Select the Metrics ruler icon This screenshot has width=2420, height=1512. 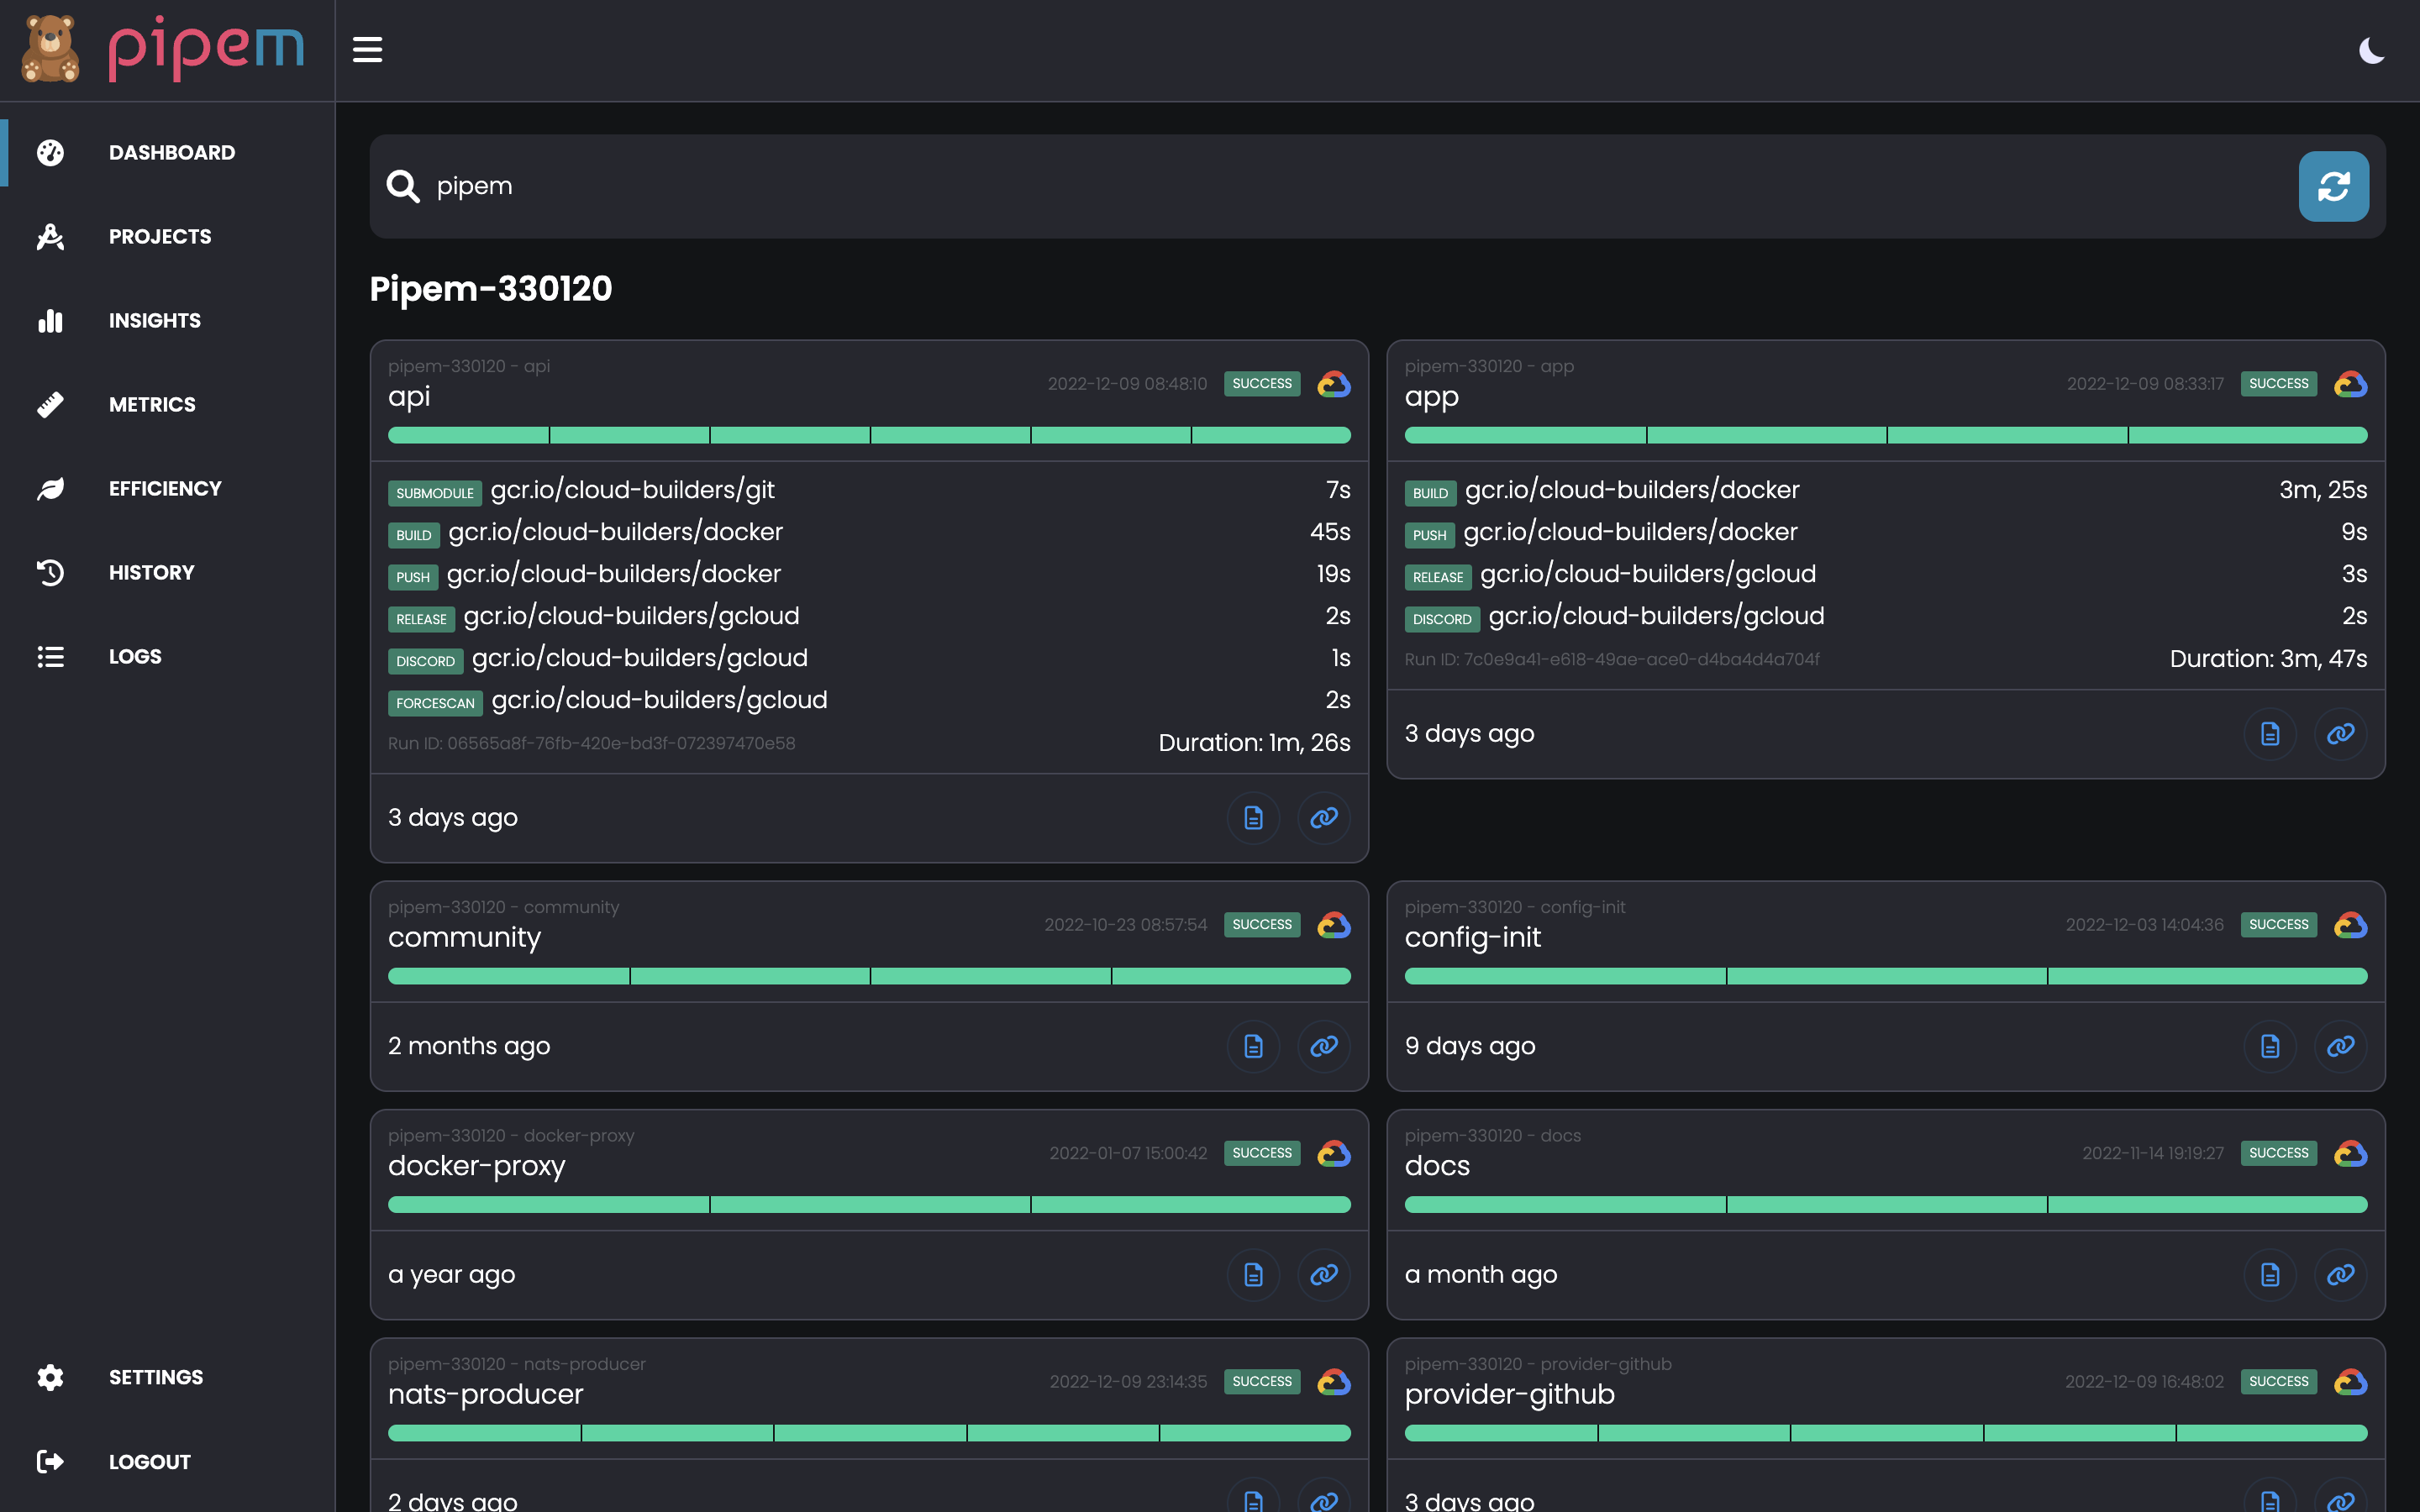[50, 404]
